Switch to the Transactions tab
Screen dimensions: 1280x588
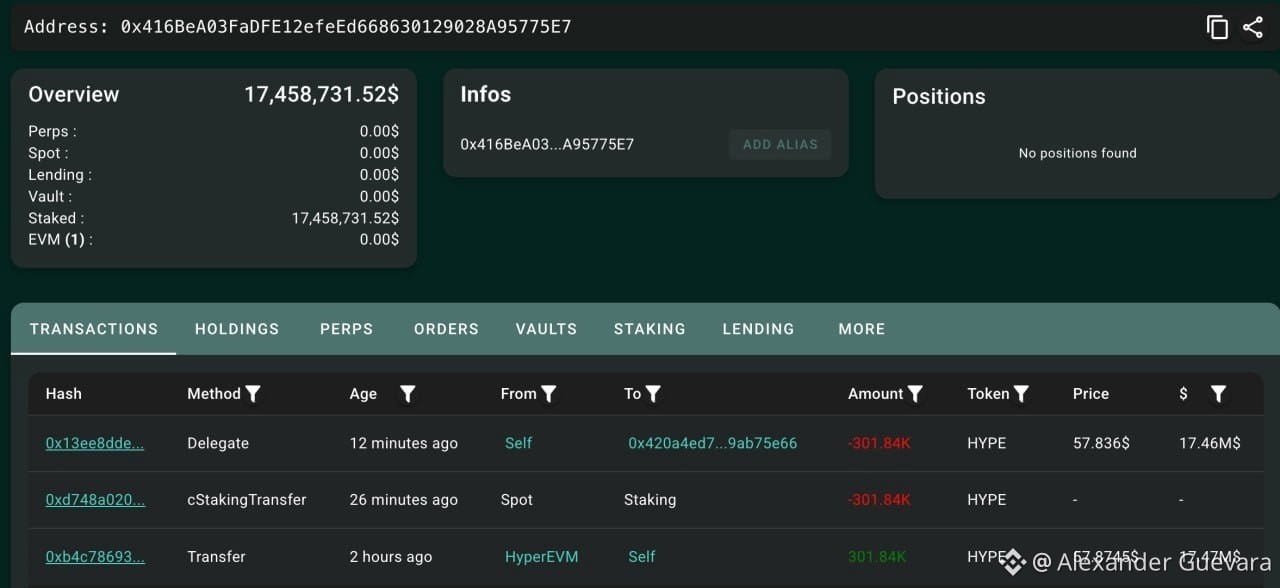click(x=94, y=329)
